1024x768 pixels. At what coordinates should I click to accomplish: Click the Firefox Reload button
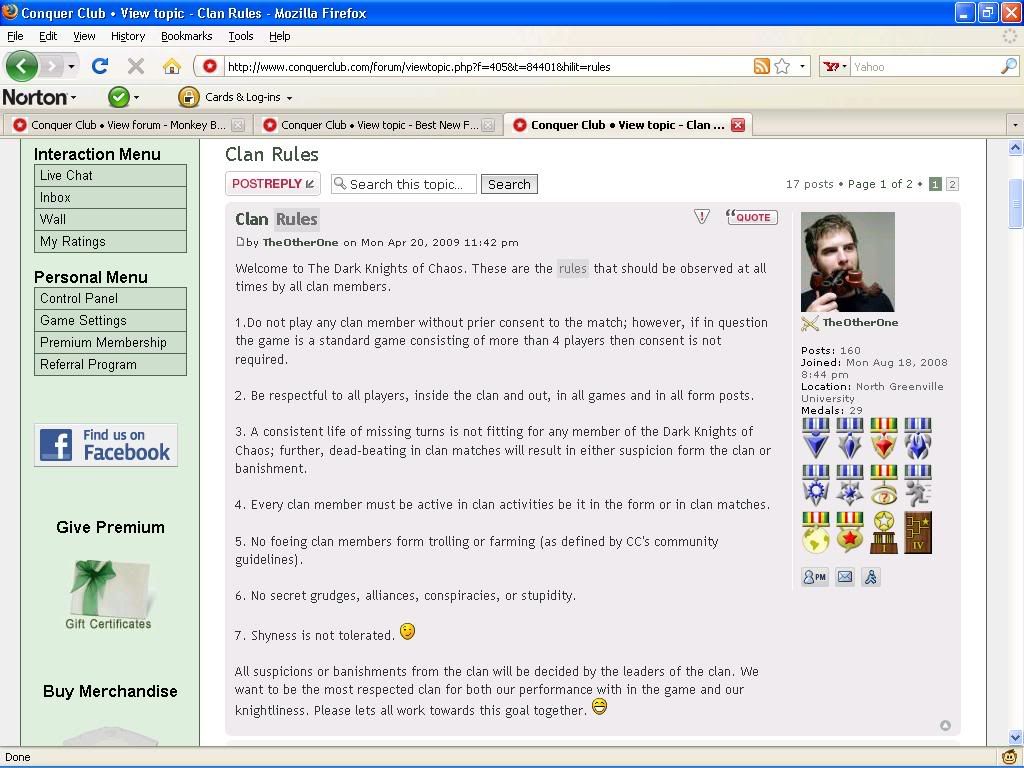point(99,66)
